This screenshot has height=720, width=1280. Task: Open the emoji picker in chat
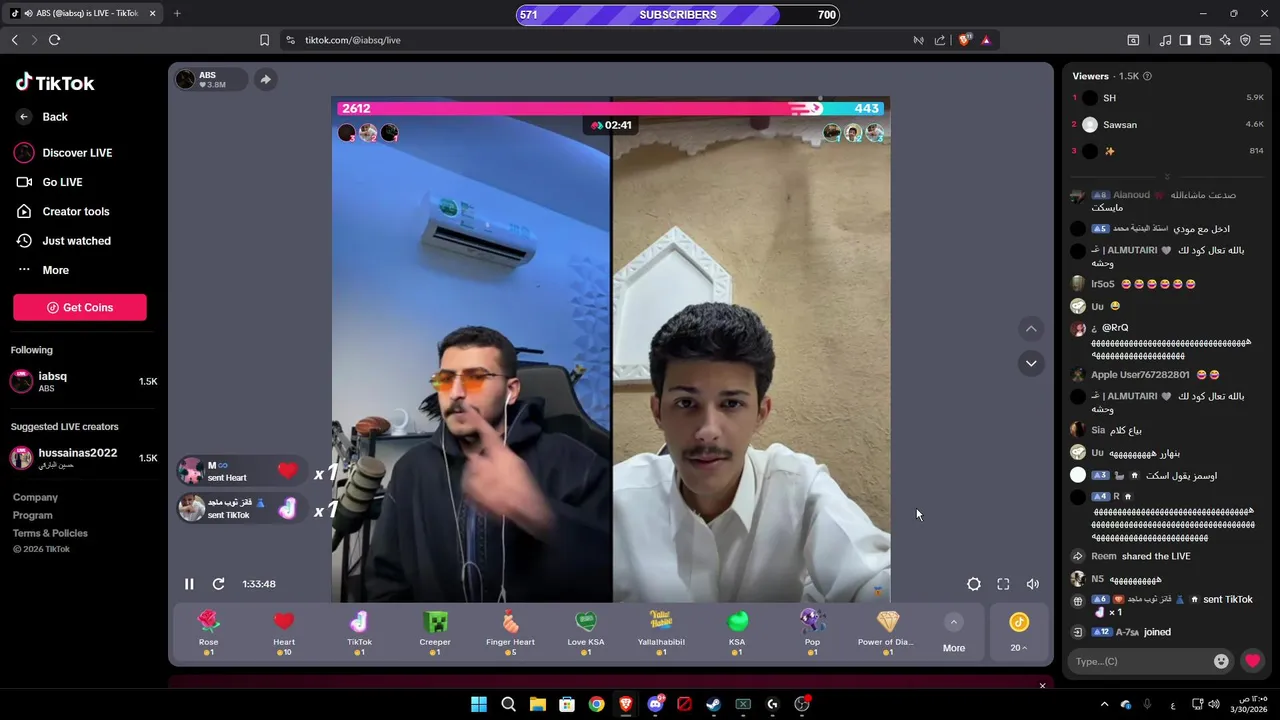click(x=1221, y=661)
